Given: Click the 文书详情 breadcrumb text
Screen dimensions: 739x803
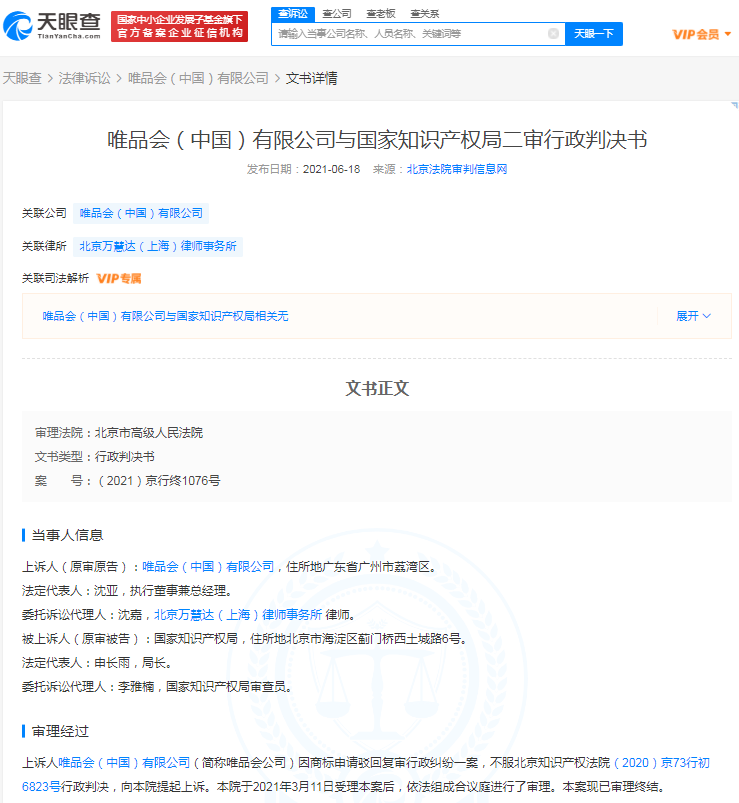Looking at the screenshot, I should coord(311,78).
